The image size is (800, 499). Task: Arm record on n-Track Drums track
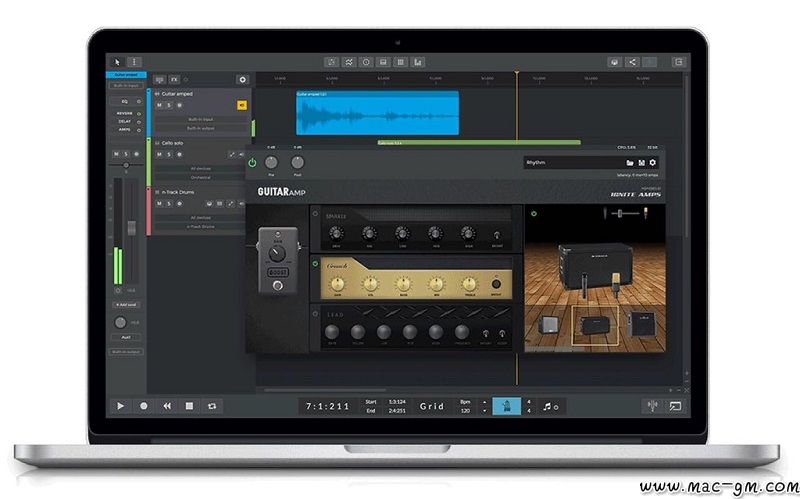[179, 204]
